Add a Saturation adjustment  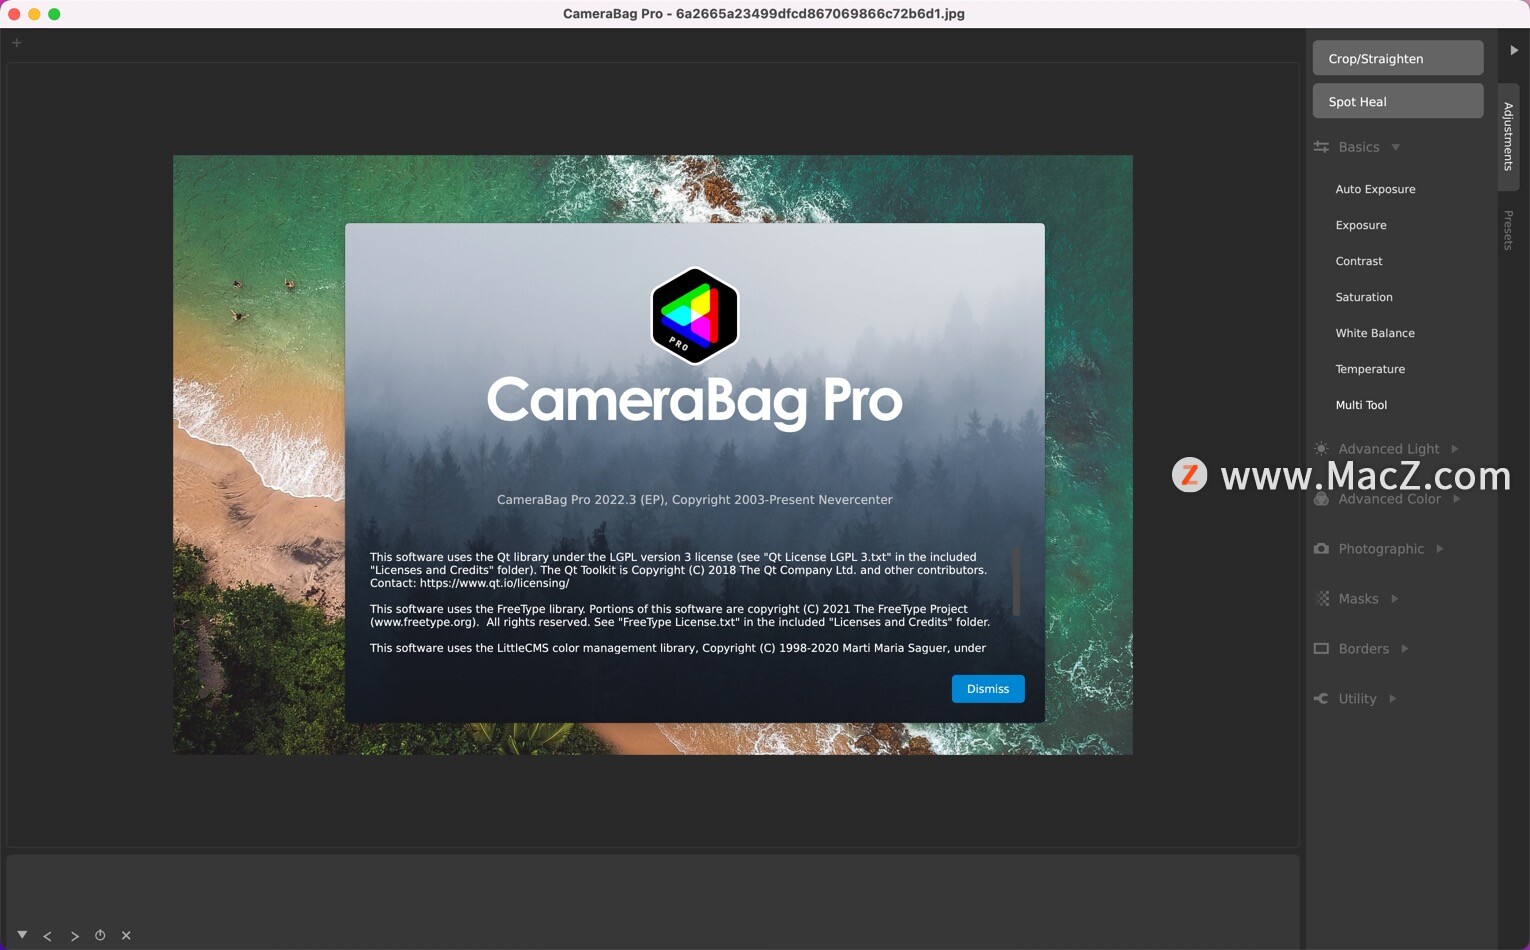pos(1364,297)
